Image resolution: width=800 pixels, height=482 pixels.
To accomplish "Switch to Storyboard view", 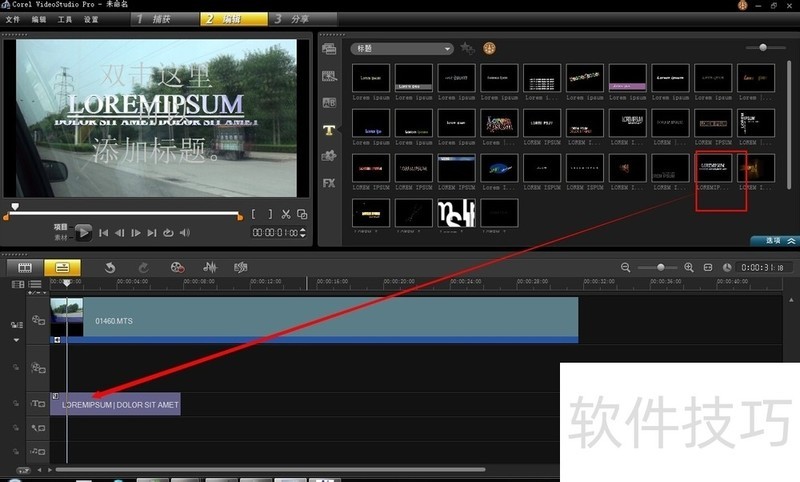I will click(x=24, y=267).
